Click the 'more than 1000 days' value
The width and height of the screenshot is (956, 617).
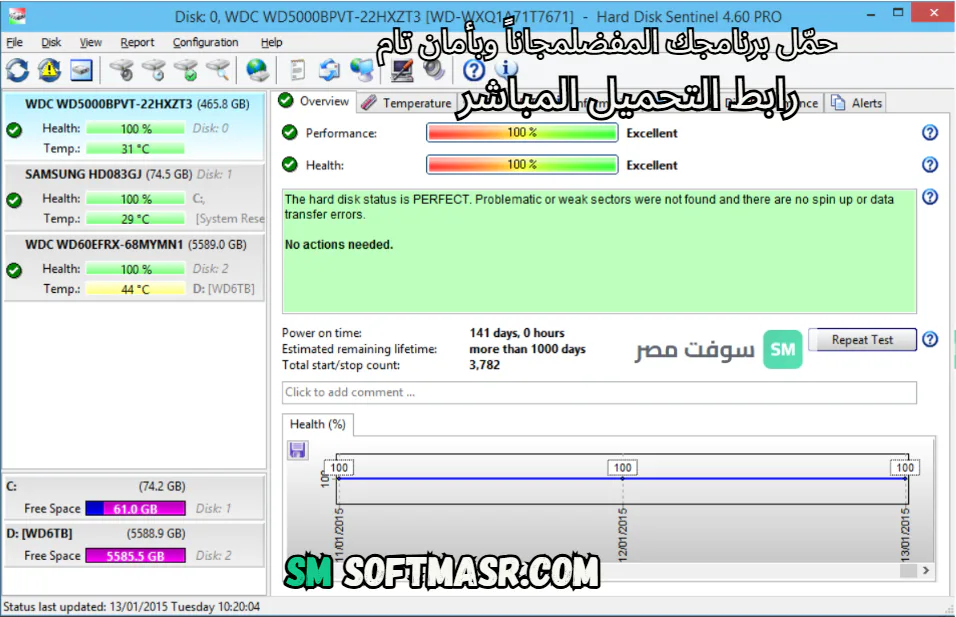[527, 349]
